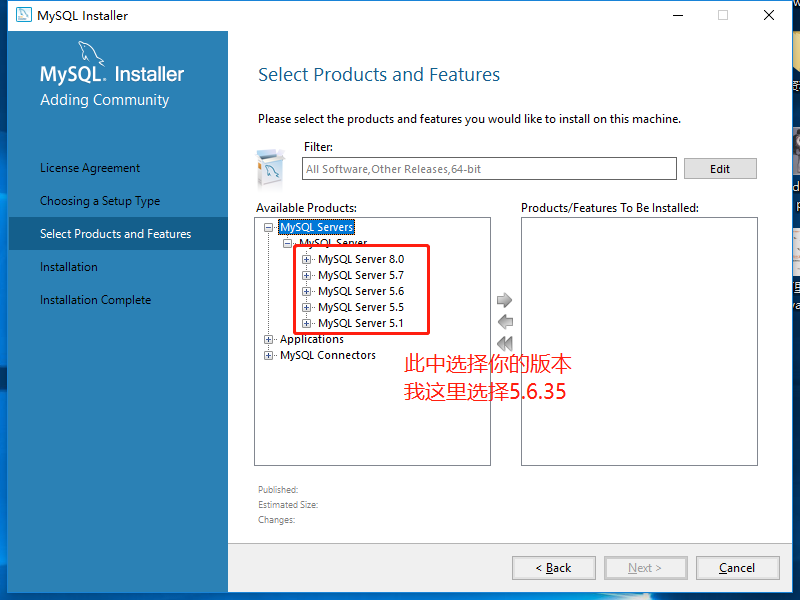The height and width of the screenshot is (600, 800).
Task: Select MySQL Server 5.7 in the tree
Action: [x=361, y=275]
